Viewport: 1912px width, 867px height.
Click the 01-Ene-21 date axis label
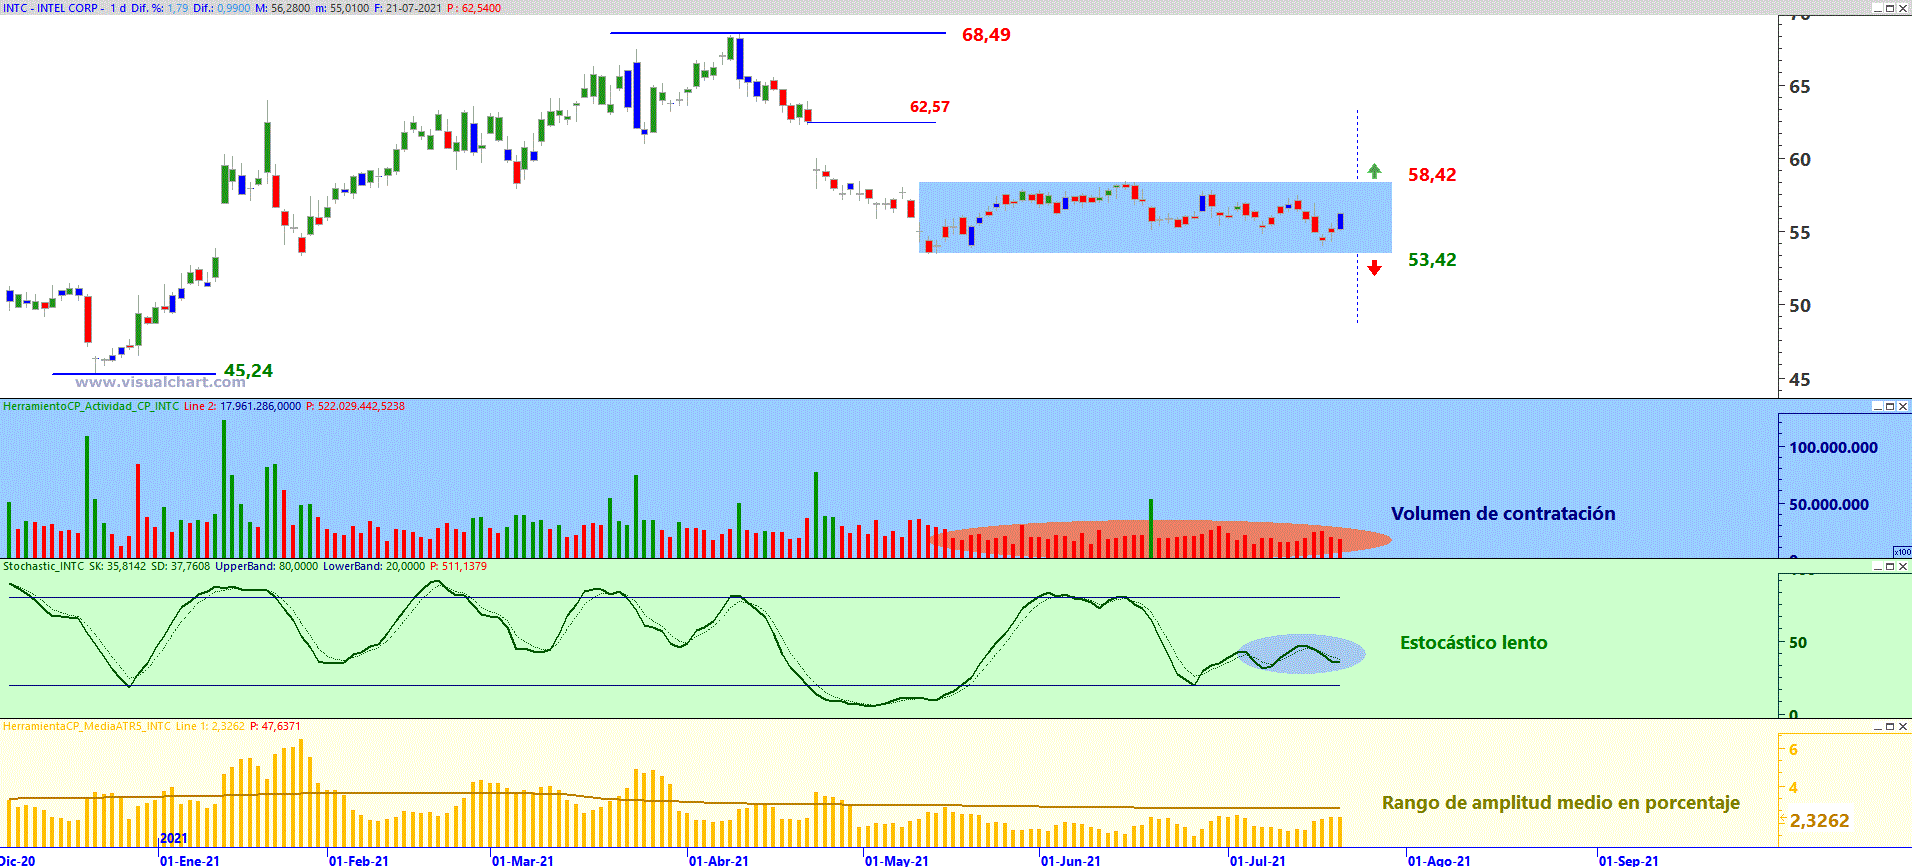tap(190, 860)
